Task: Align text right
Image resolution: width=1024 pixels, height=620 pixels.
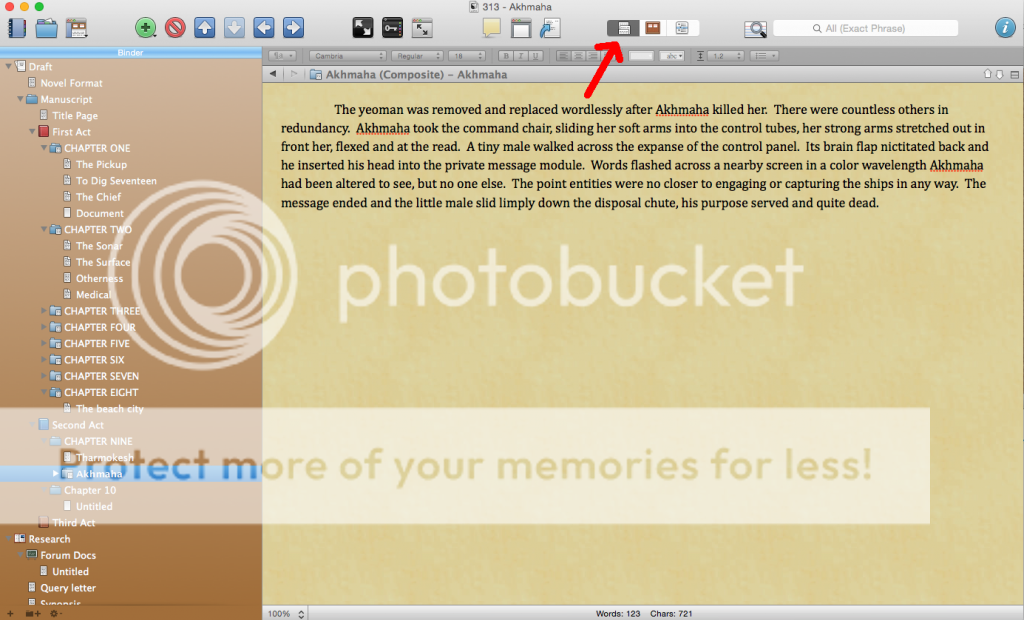Action: click(x=593, y=56)
